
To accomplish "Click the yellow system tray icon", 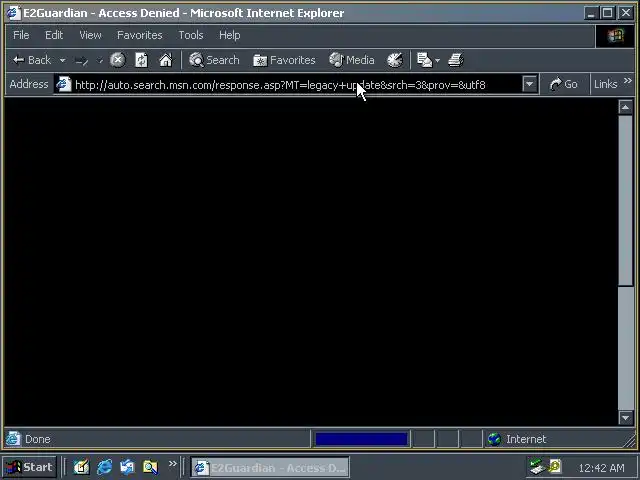I will point(555,466).
